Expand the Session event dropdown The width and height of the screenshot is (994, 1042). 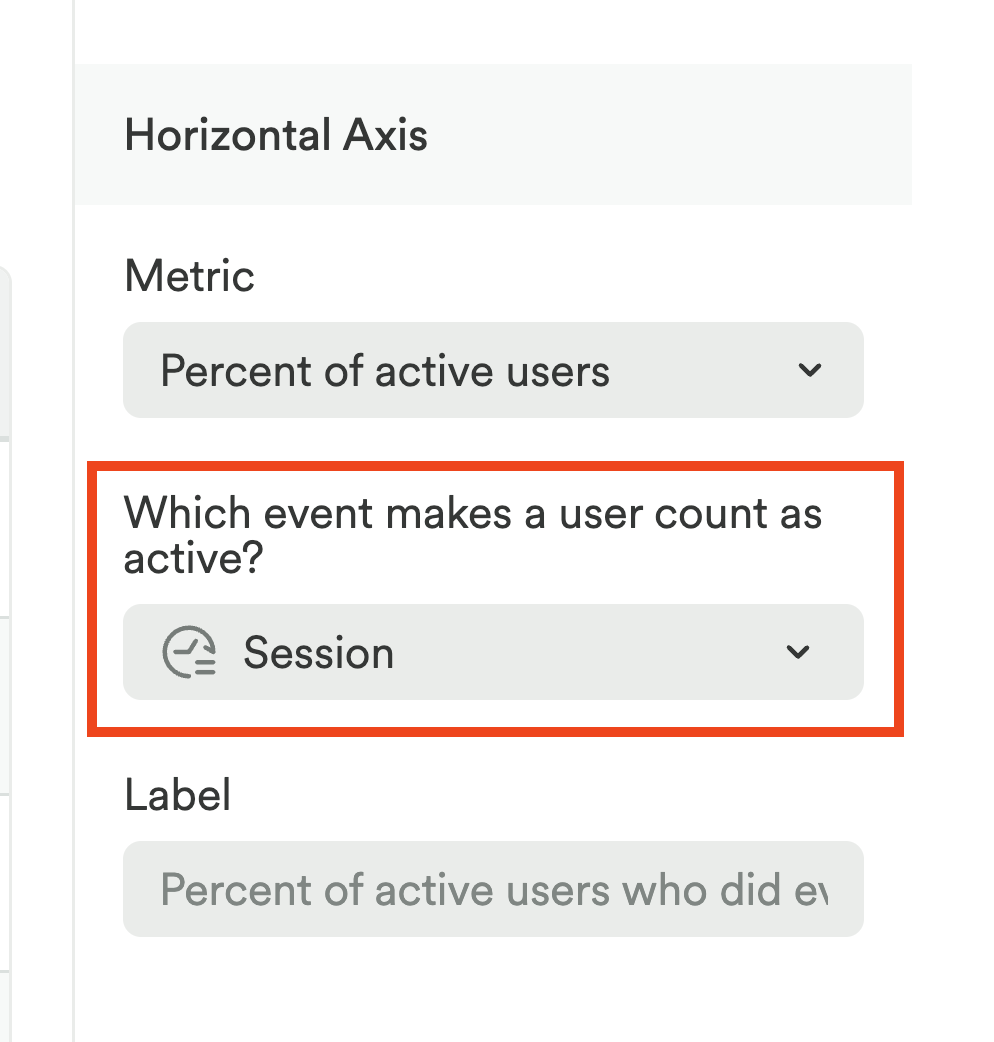(x=492, y=653)
